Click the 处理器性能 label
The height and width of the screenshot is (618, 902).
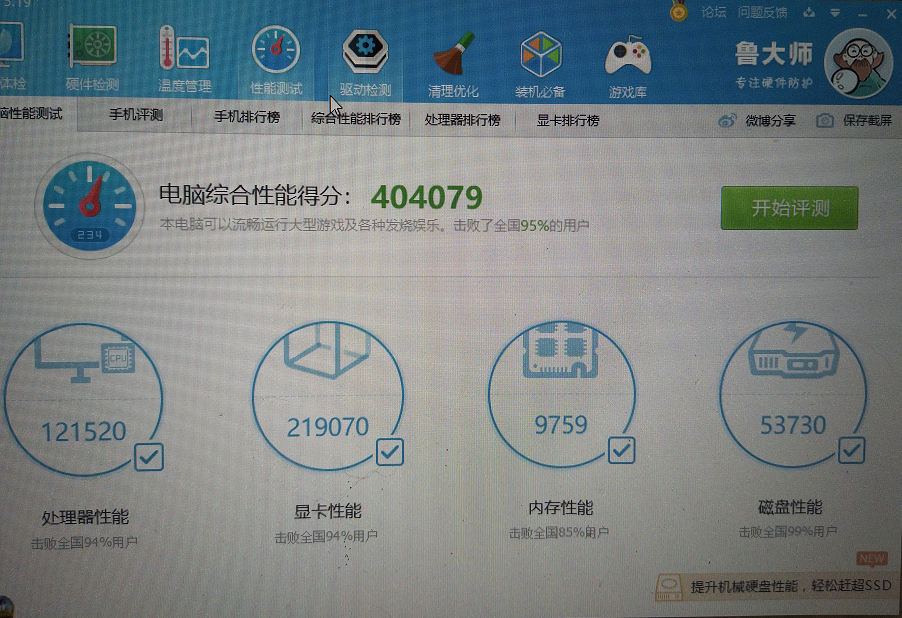85,517
